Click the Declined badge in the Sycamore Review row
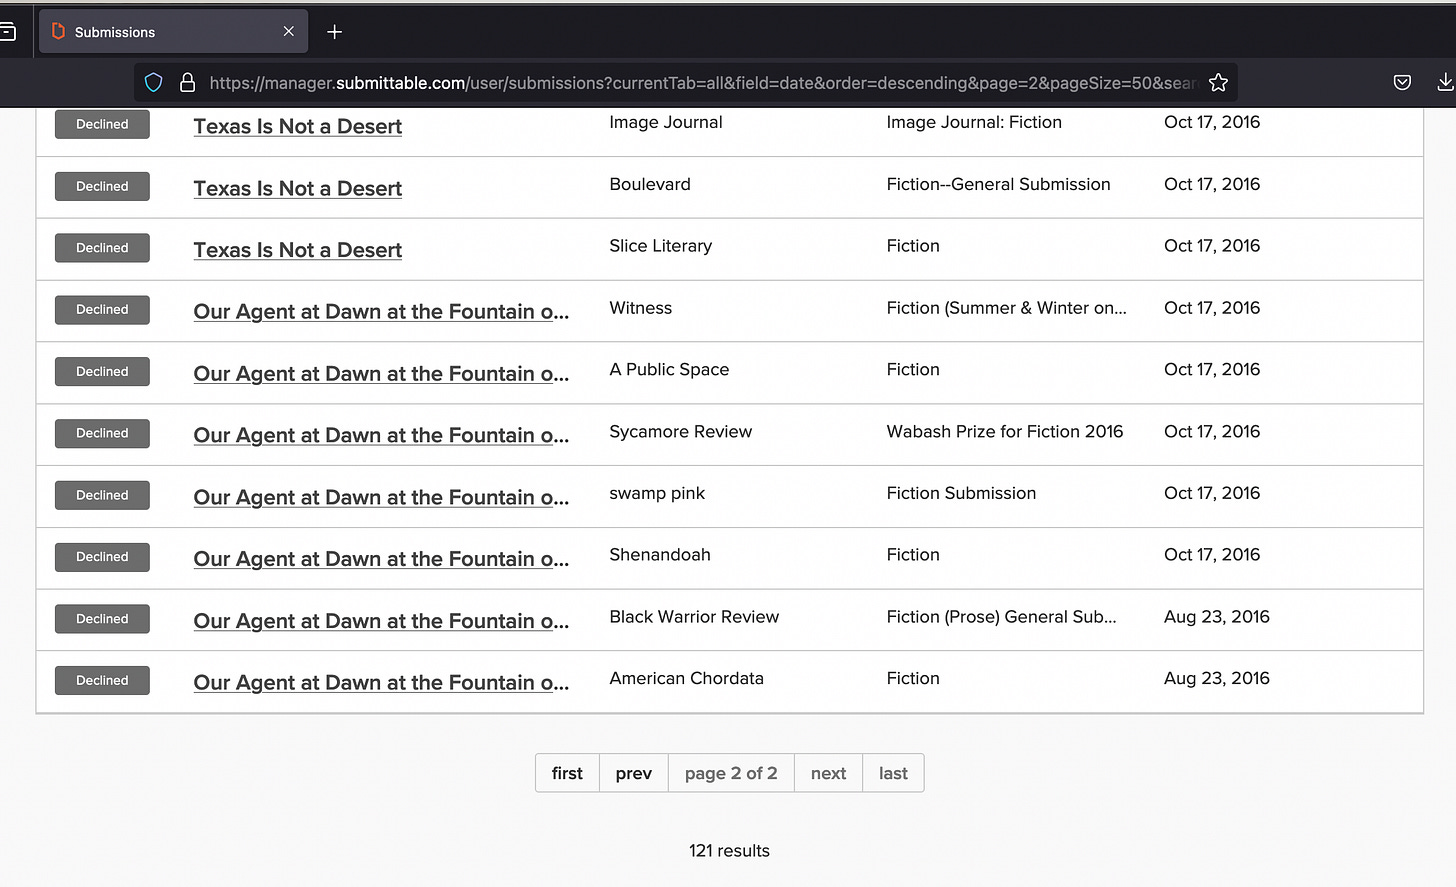Viewport: 1456px width, 887px height. [102, 433]
